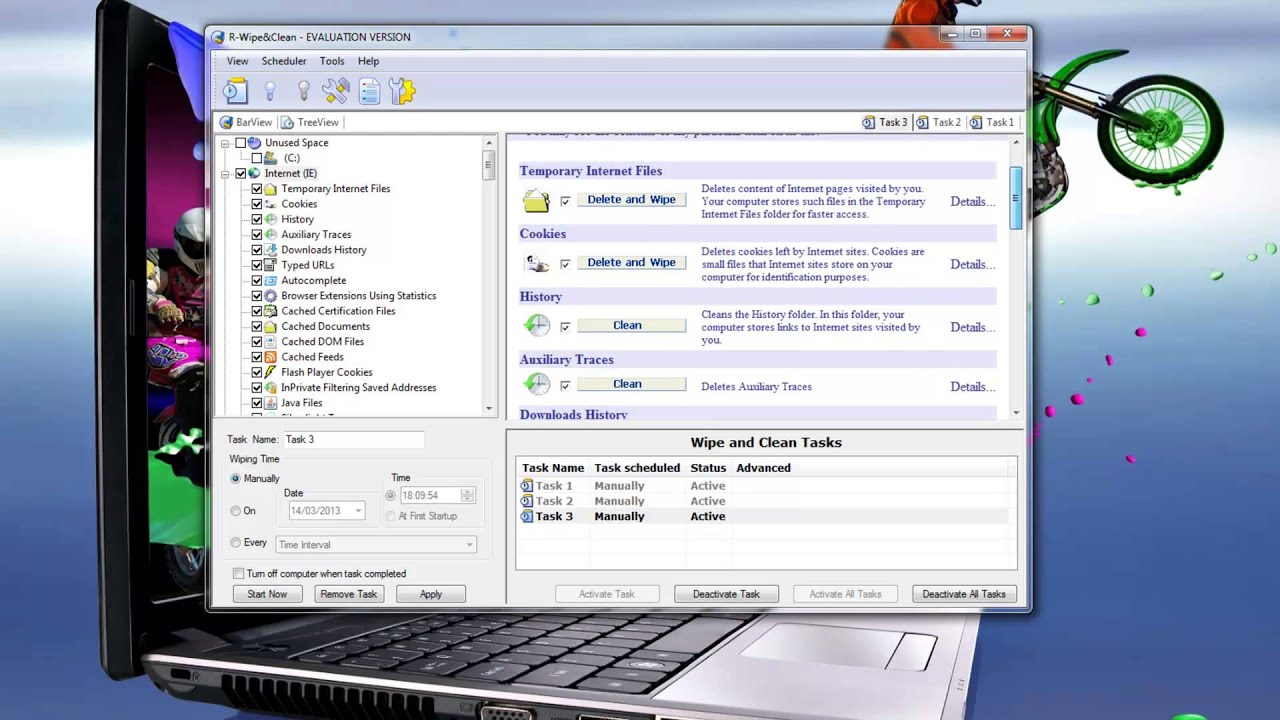
Task: Click the Internet (IE) globe icon in tree
Action: click(x=255, y=173)
